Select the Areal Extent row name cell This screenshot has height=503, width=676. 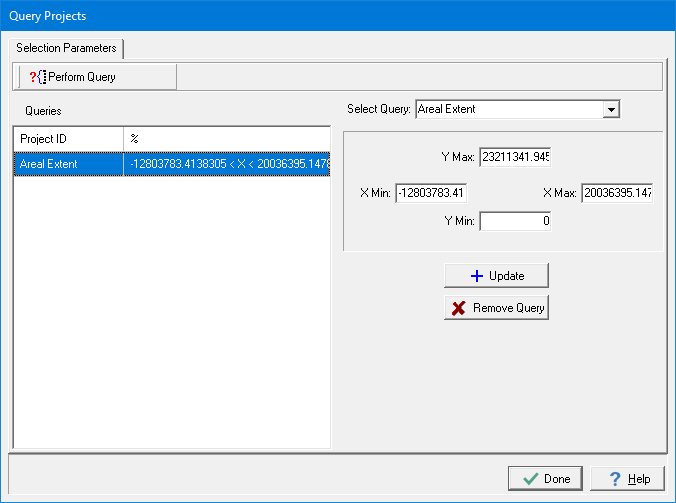68,163
